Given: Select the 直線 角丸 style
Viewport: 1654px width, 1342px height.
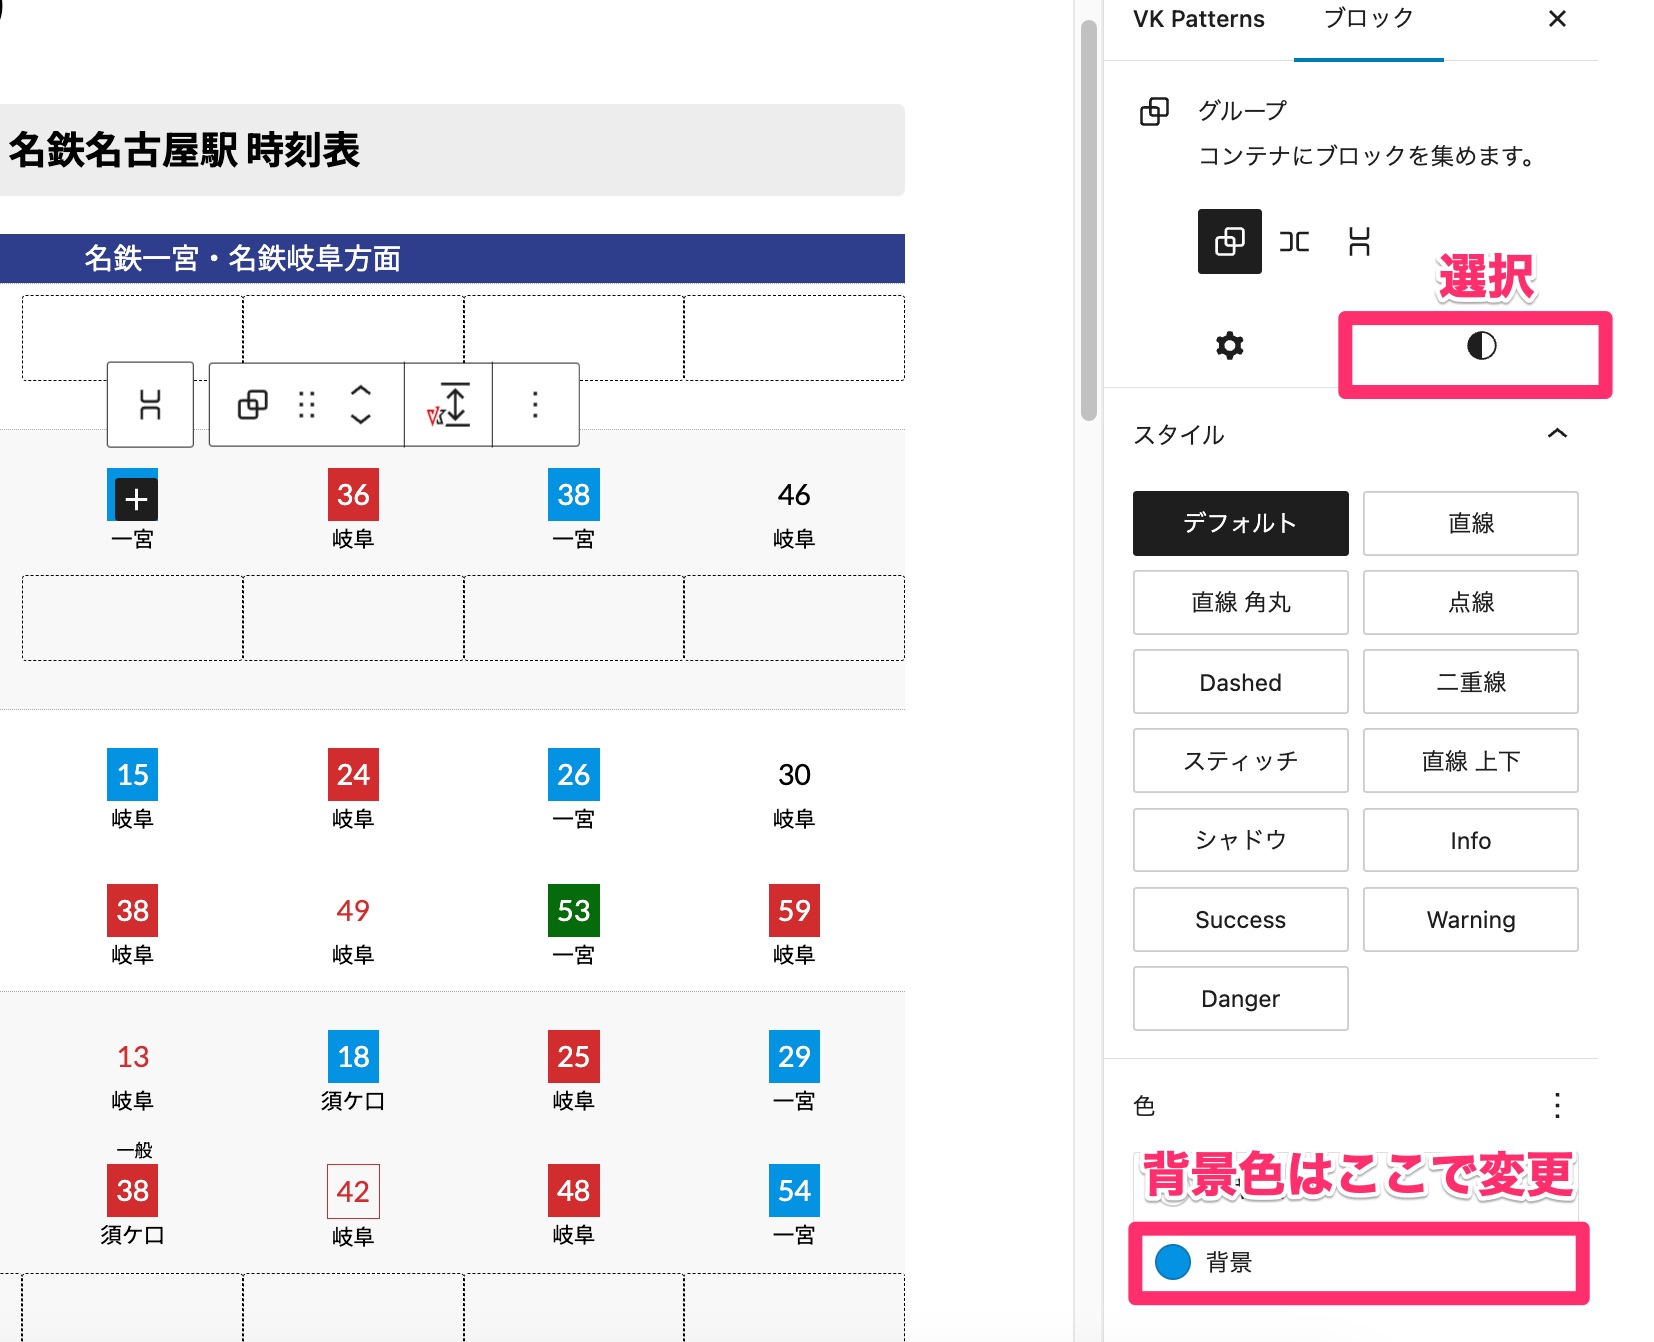Looking at the screenshot, I should click(x=1240, y=602).
